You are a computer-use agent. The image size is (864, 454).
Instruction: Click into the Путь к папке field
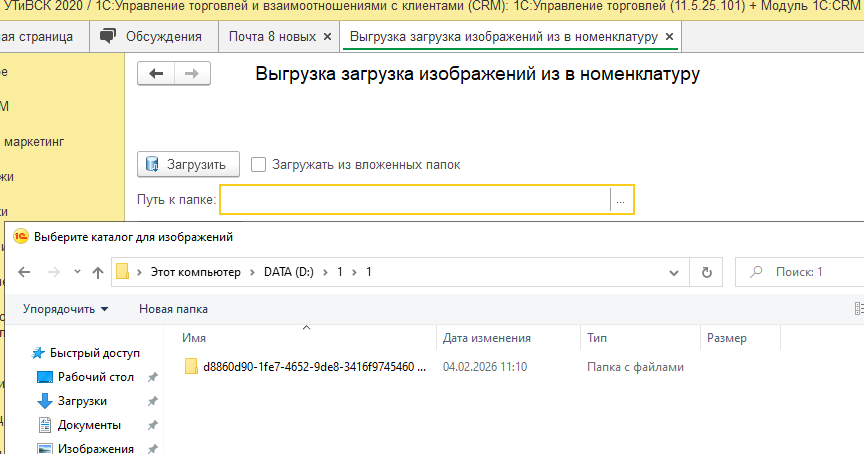pos(415,199)
